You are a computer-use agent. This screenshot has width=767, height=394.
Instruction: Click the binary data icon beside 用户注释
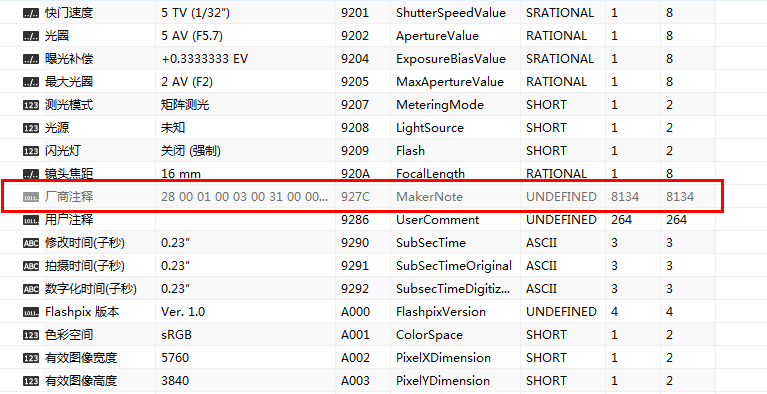point(31,220)
